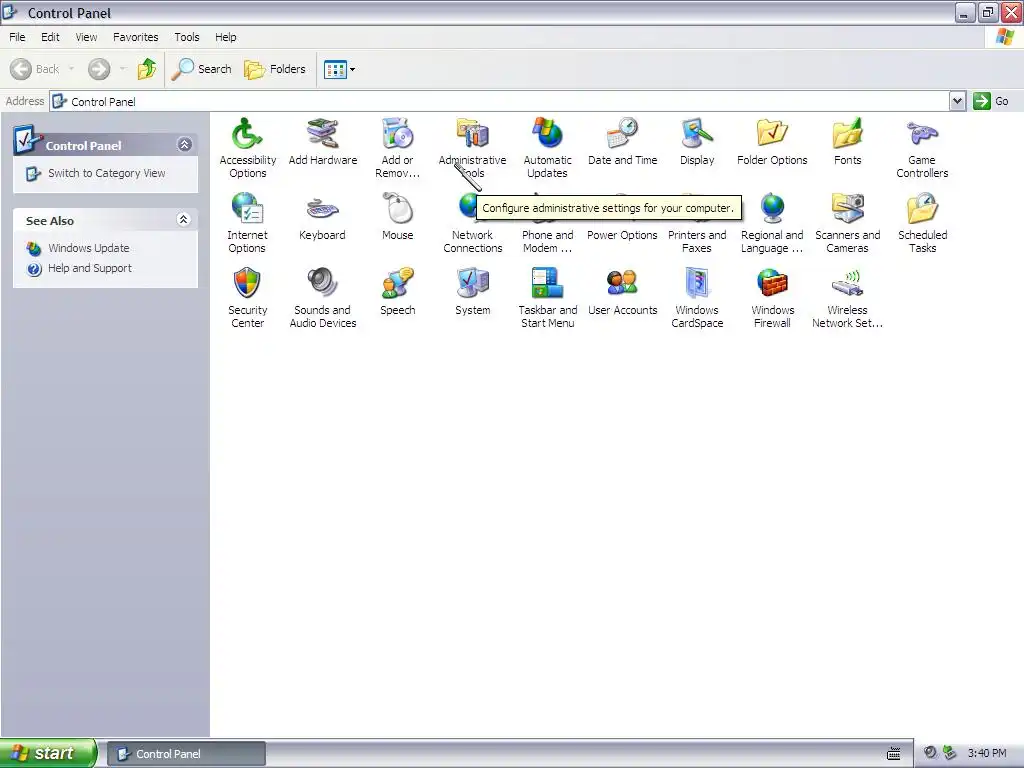Open Phone and Modem options
1024x768 pixels.
pyautogui.click(x=547, y=241)
